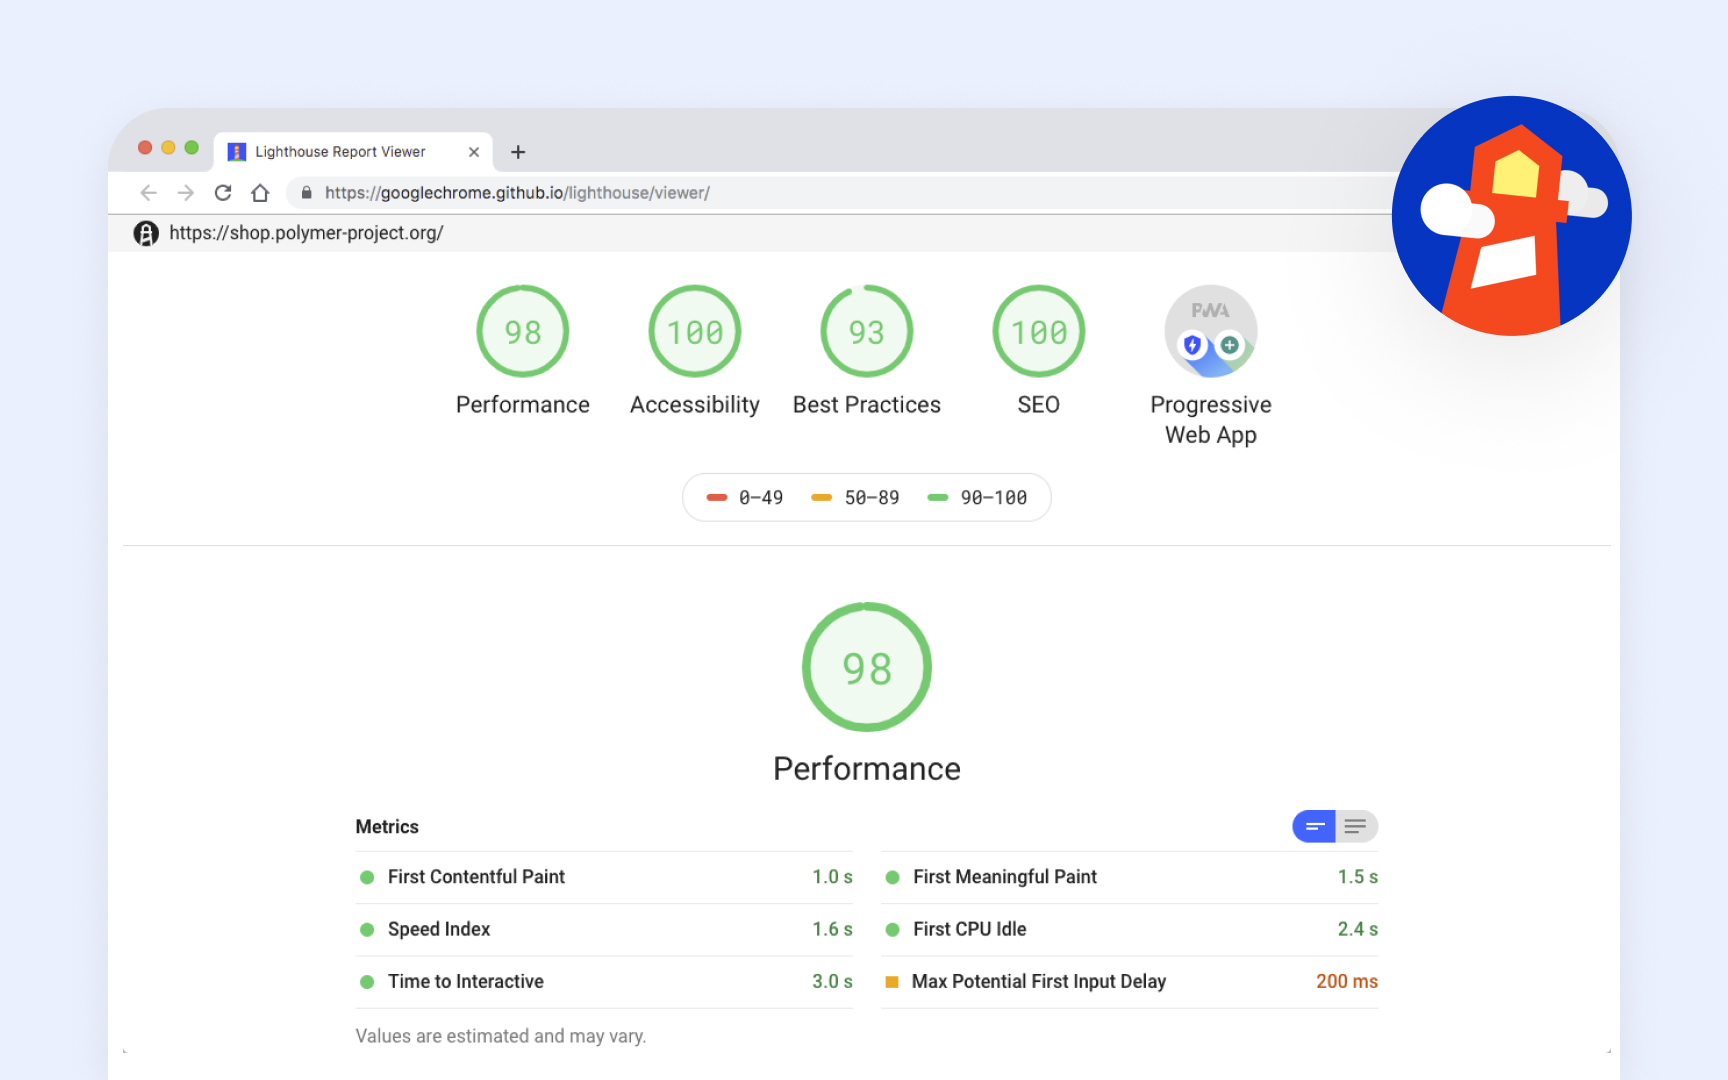
Task: Click the large Performance 98 gauge
Action: click(x=867, y=667)
